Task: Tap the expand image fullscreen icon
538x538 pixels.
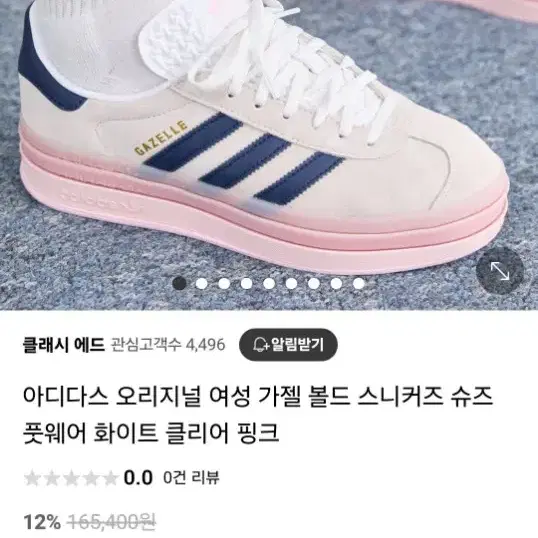Action: click(500, 271)
